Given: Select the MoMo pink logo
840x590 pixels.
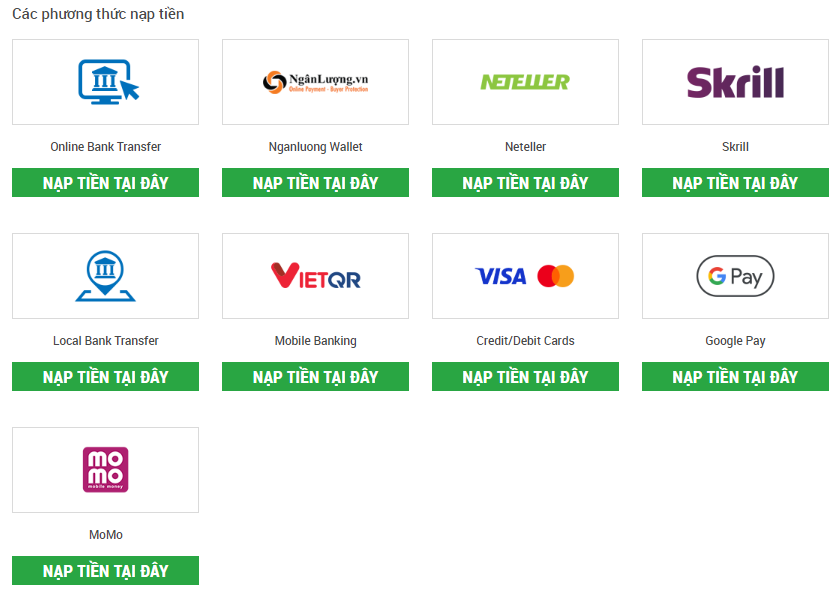Looking at the screenshot, I should point(106,469).
